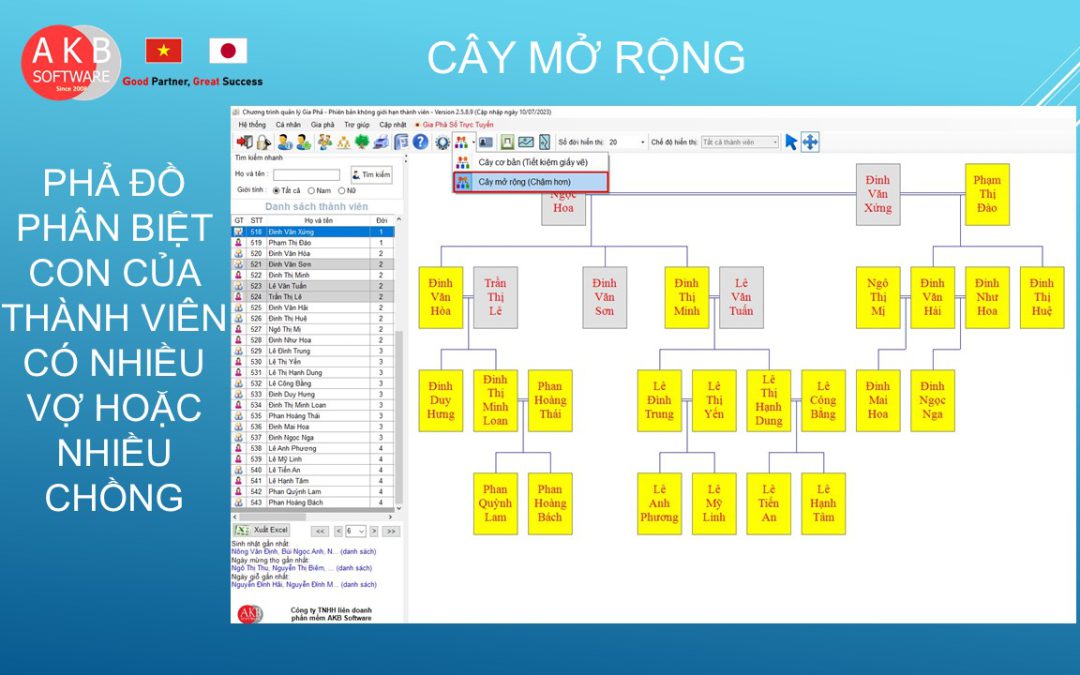Open the 'Cập nhật' menu
1080x675 pixels.
[x=393, y=125]
